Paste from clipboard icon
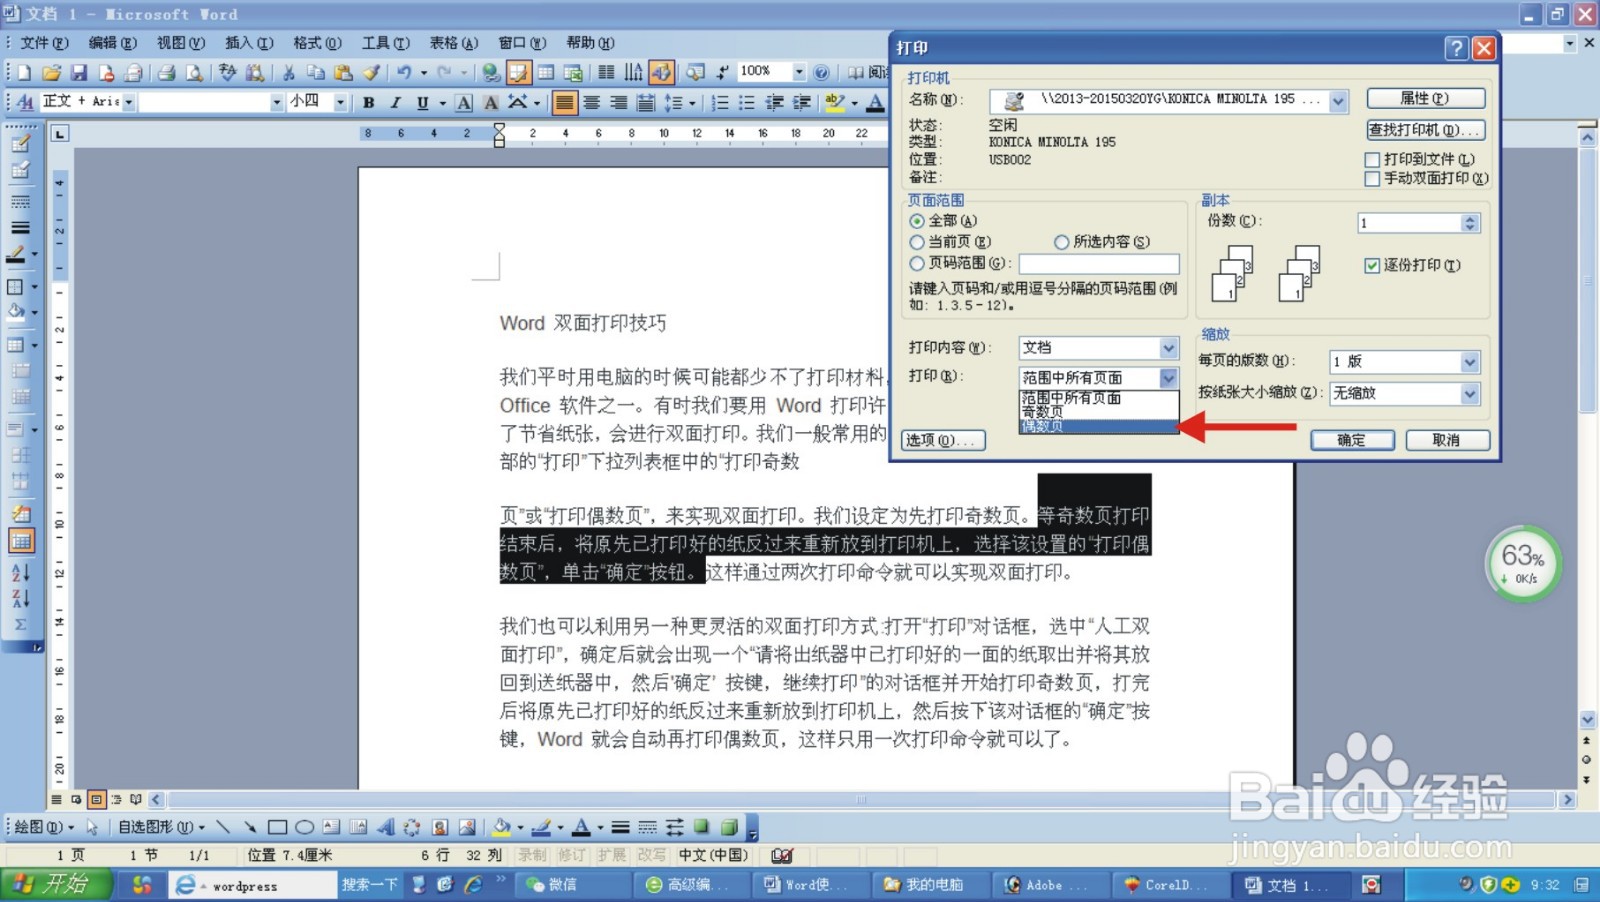The width and height of the screenshot is (1600, 902). click(343, 73)
